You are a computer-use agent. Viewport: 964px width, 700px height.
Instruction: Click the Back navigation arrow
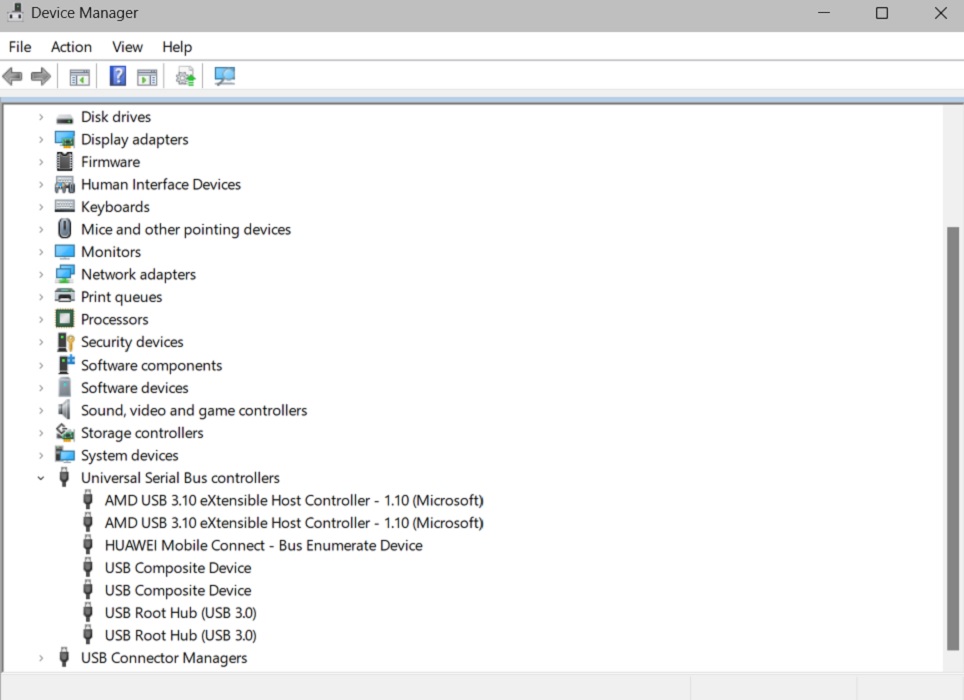point(12,75)
